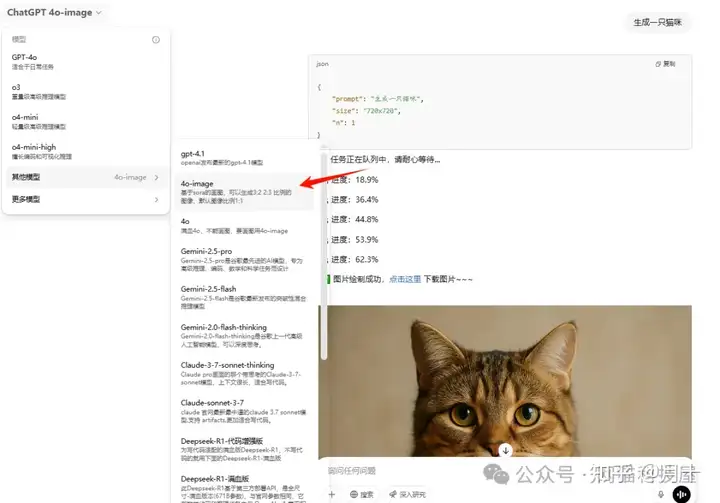Choose Gemini-2.5-flash from the list
720x503 pixels.
[244, 297]
